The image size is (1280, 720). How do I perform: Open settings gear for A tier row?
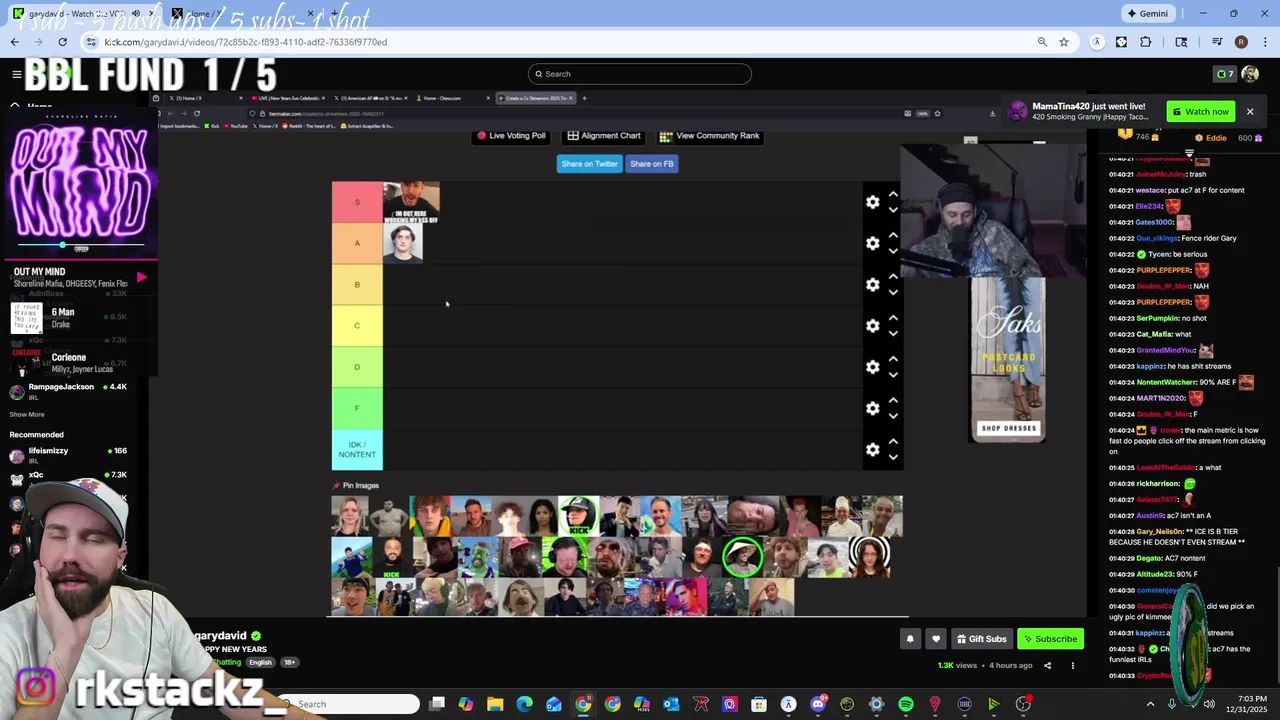[873, 243]
